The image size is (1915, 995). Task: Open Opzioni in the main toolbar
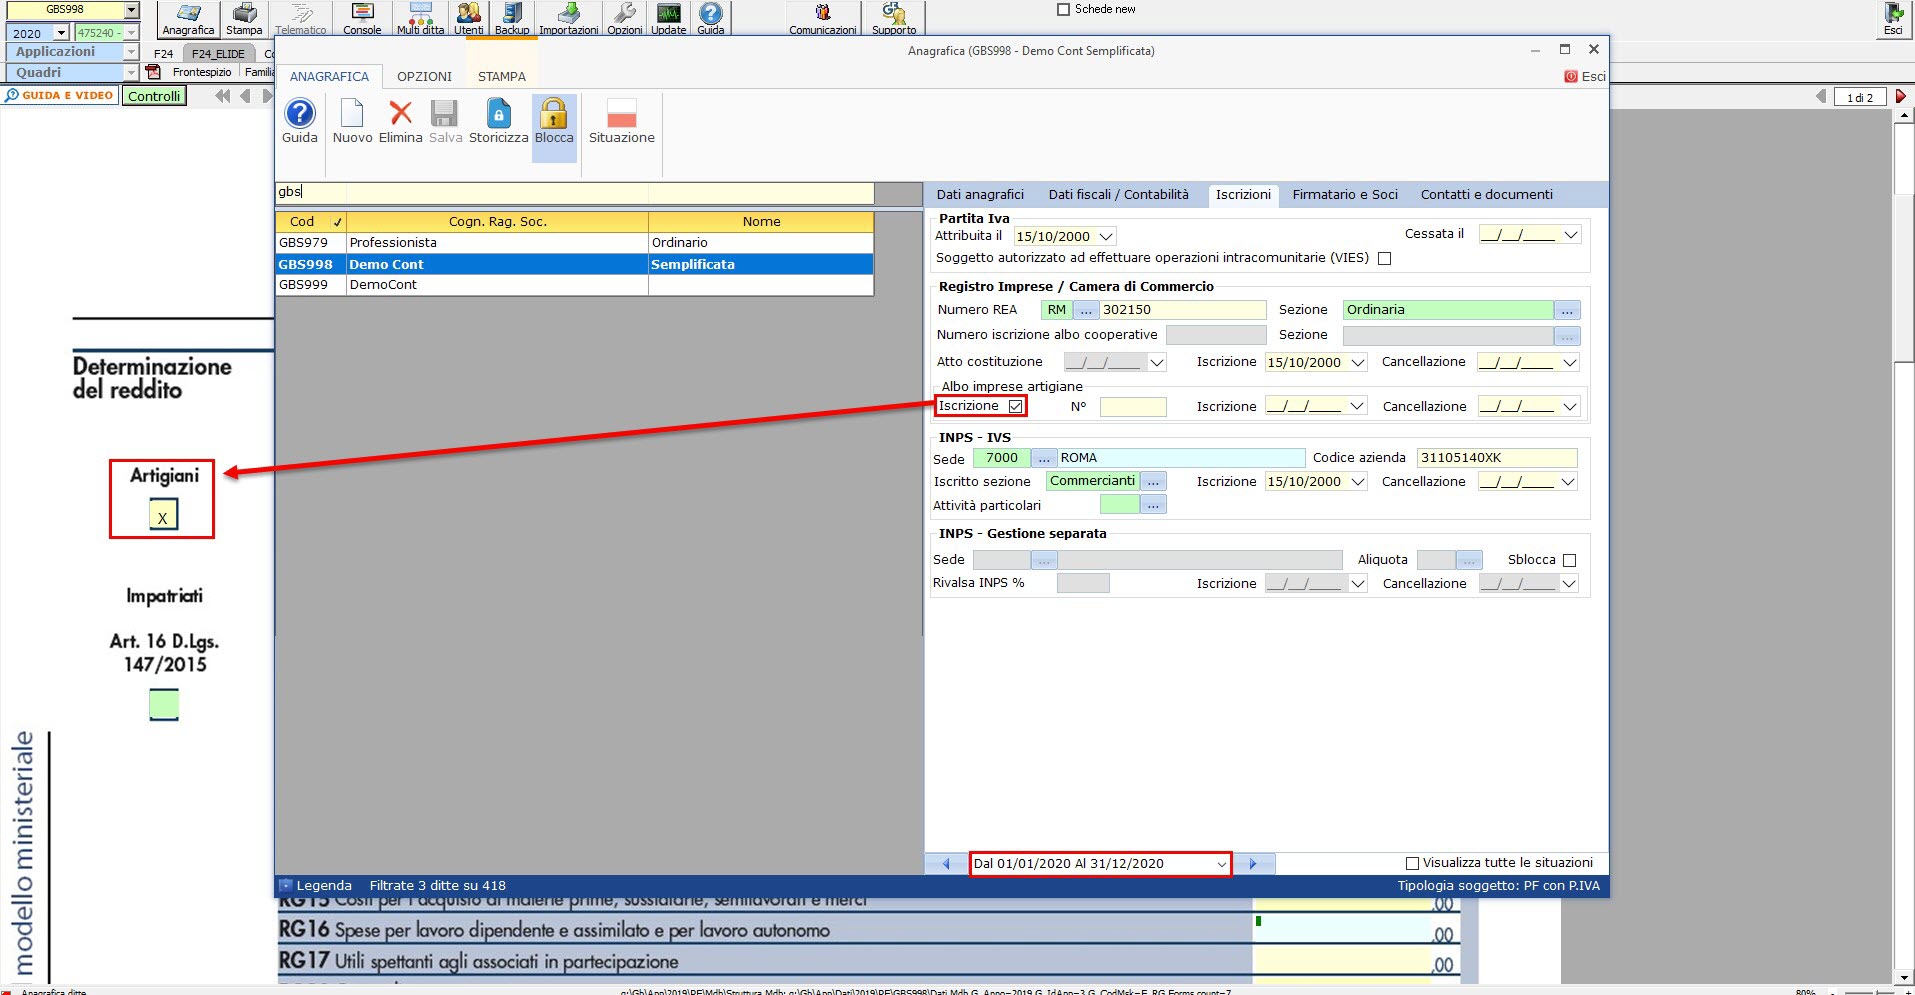pos(625,18)
